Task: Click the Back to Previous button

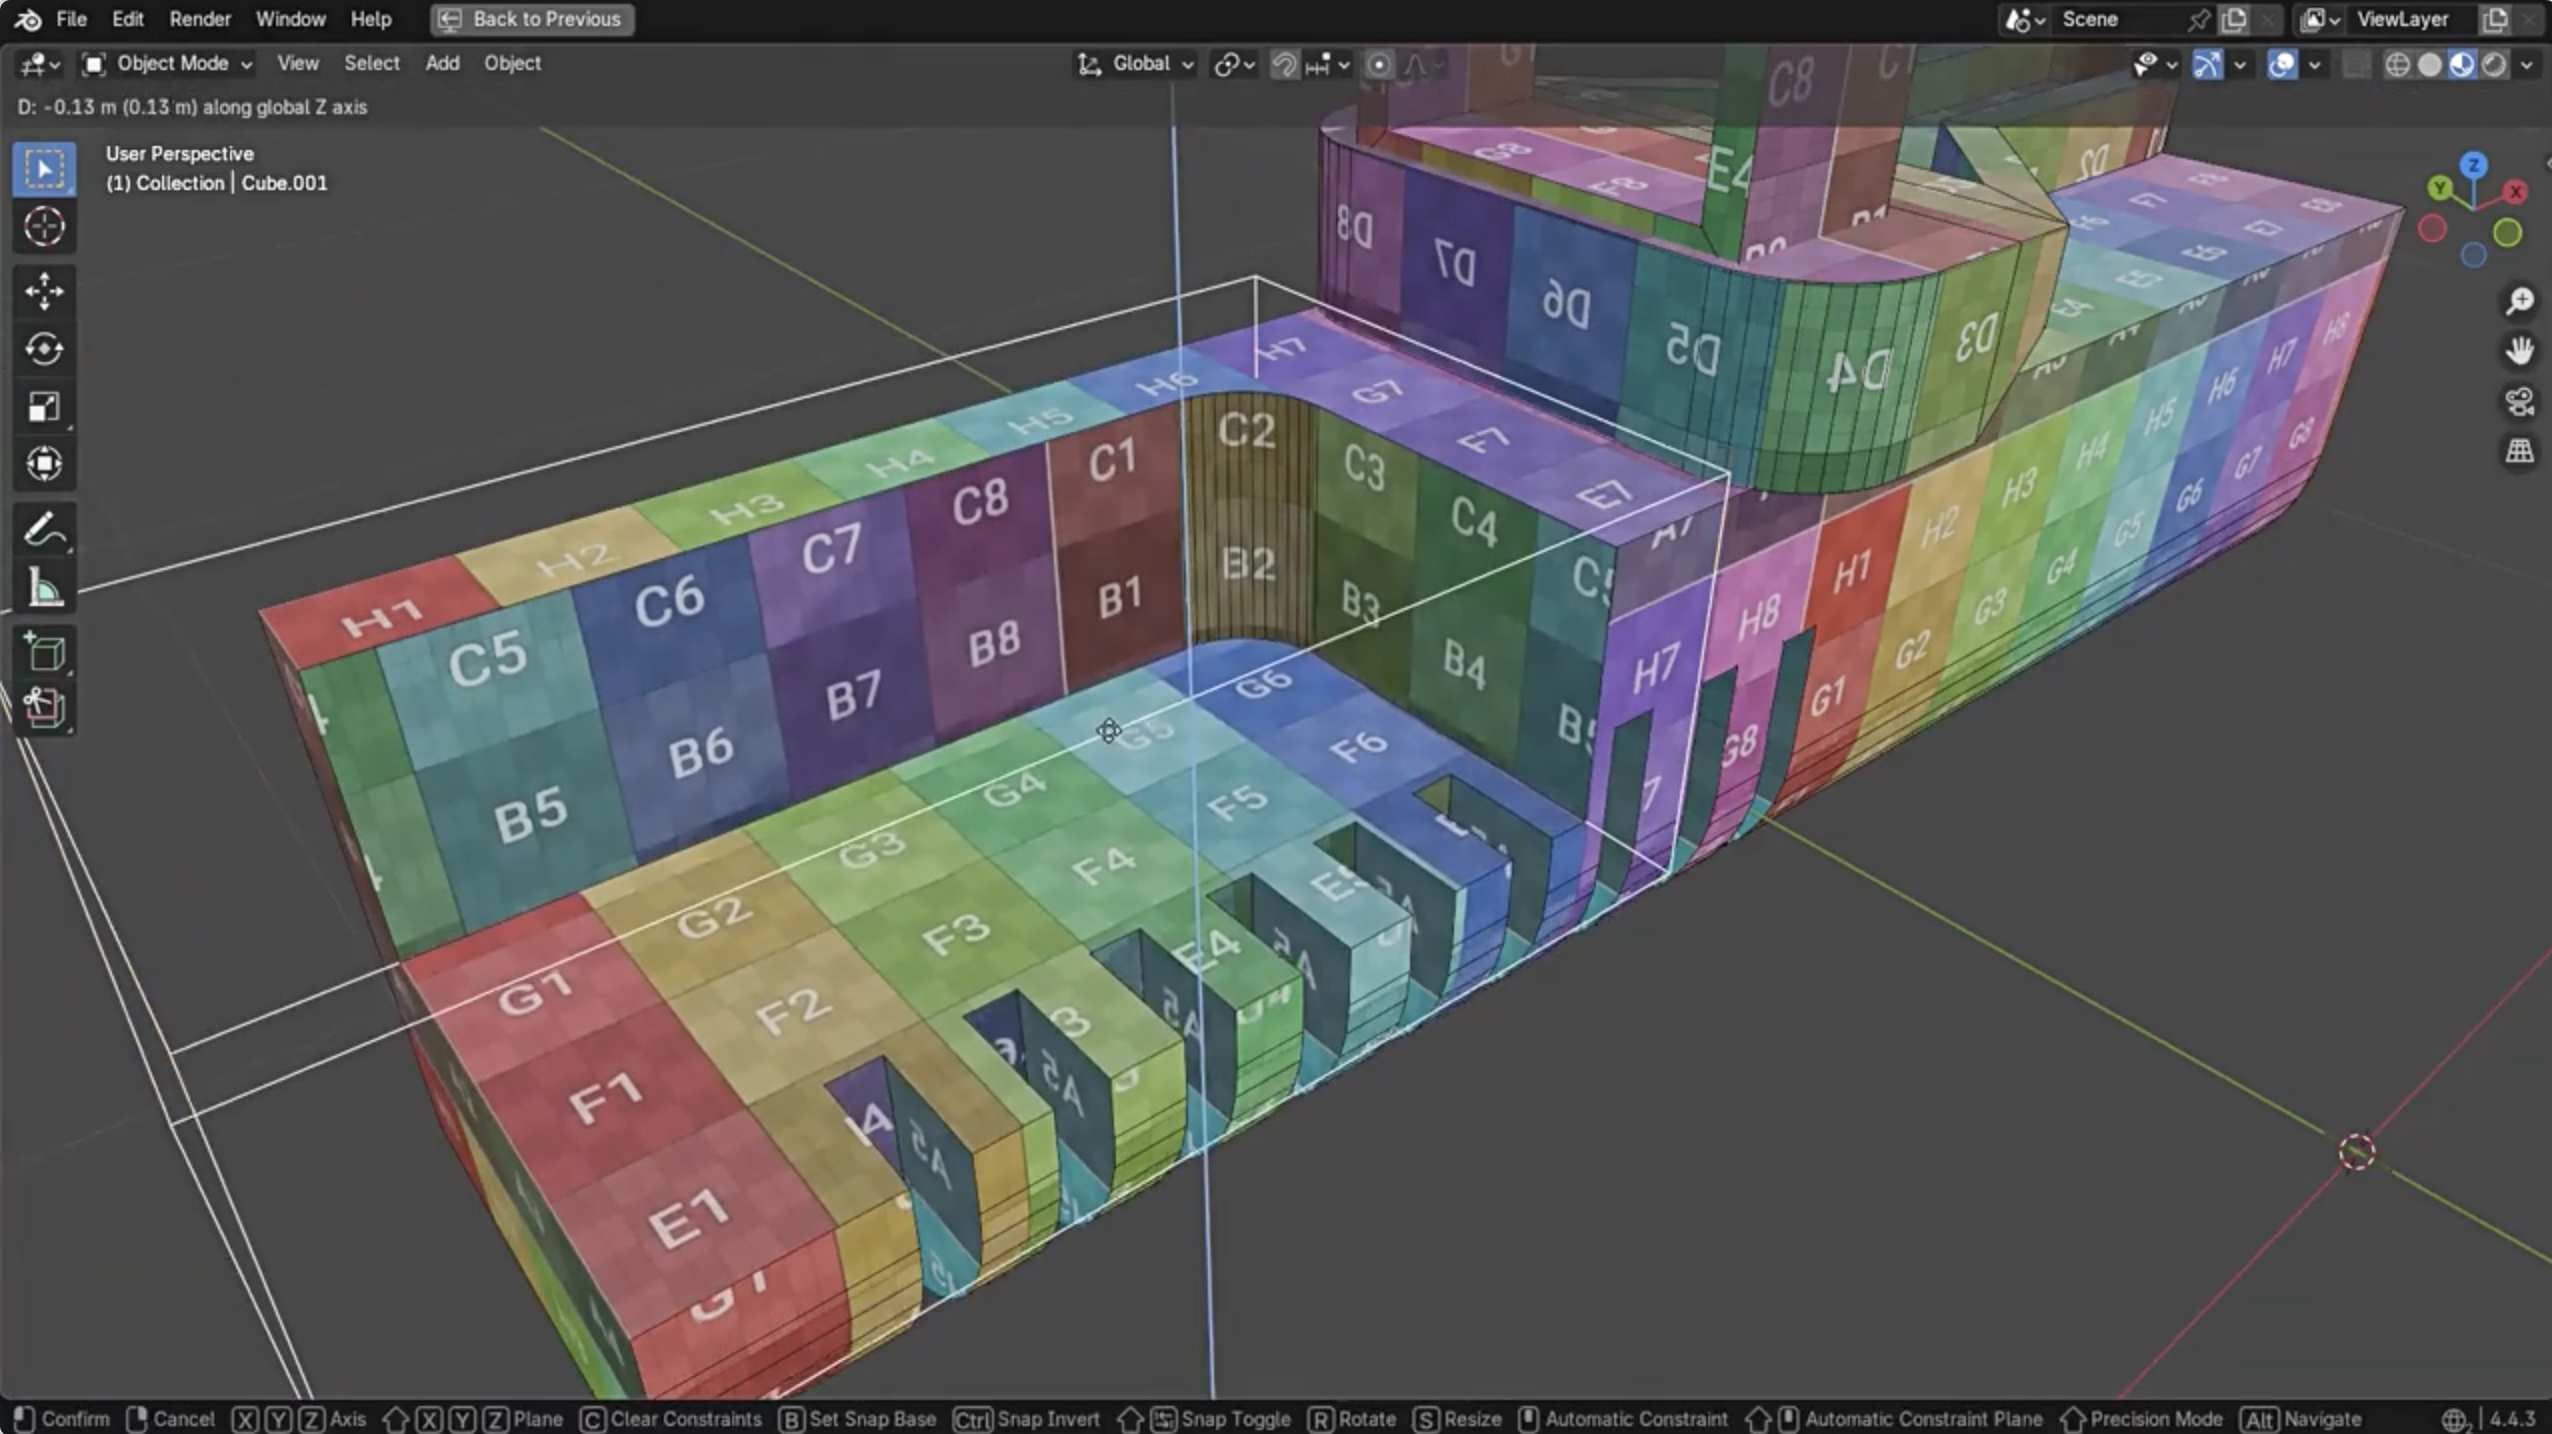Action: (532, 19)
